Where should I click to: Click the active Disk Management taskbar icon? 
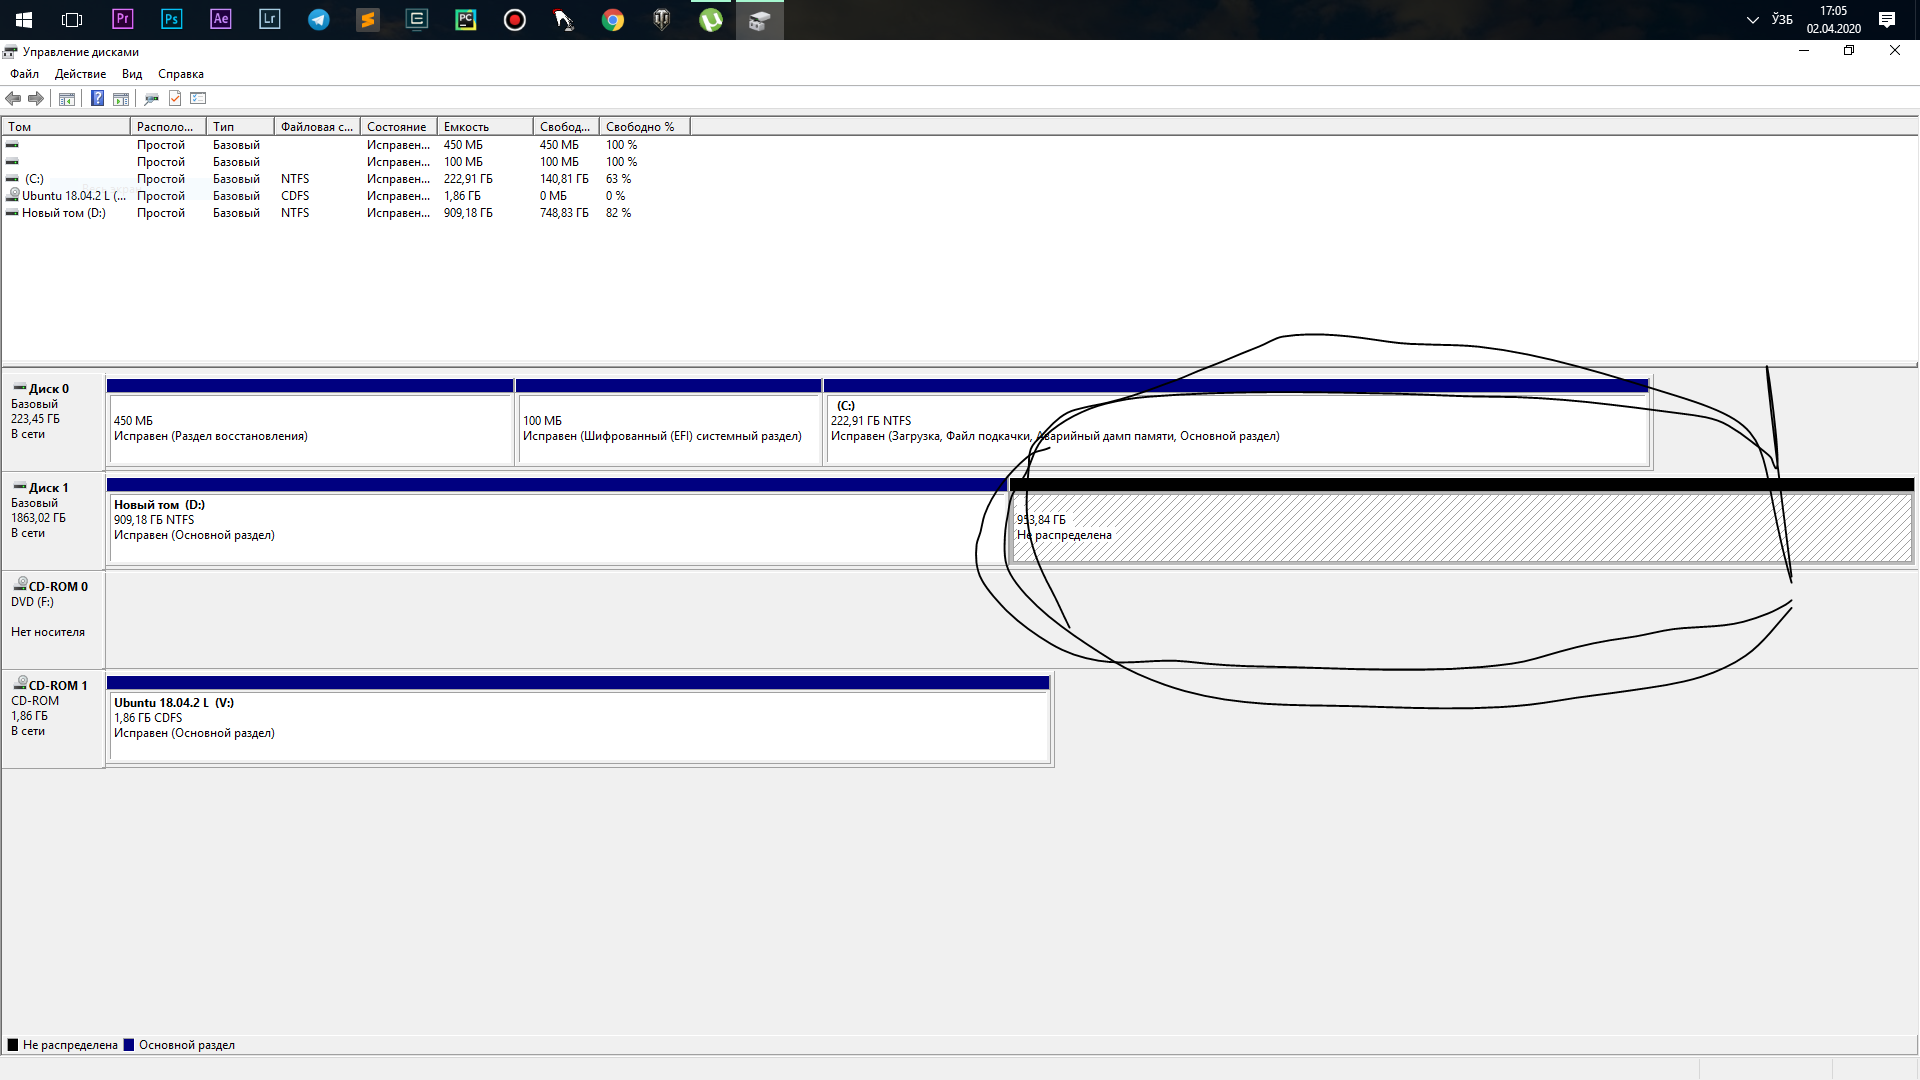pyautogui.click(x=759, y=19)
